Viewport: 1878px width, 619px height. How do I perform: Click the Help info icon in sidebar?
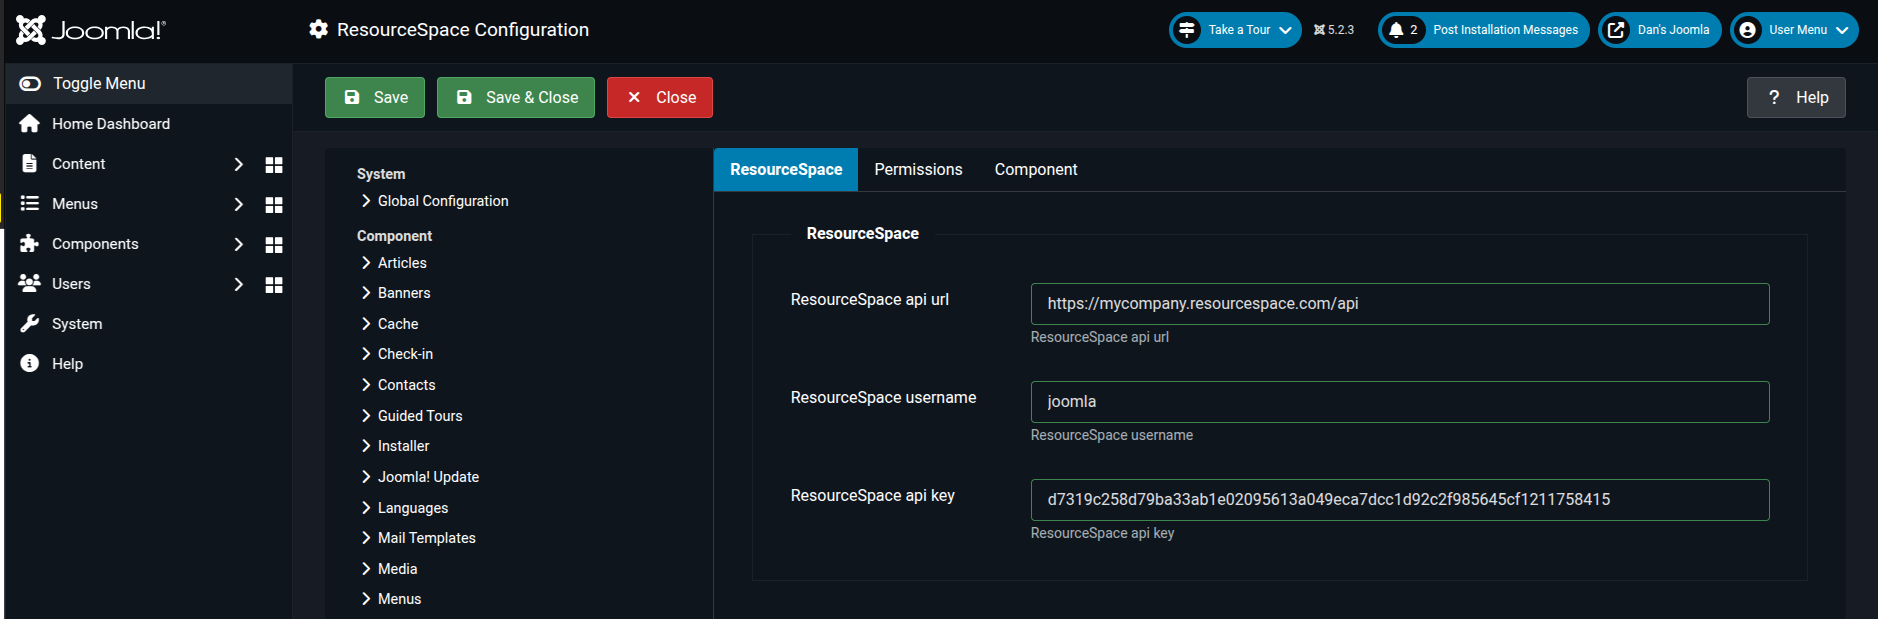tap(30, 364)
